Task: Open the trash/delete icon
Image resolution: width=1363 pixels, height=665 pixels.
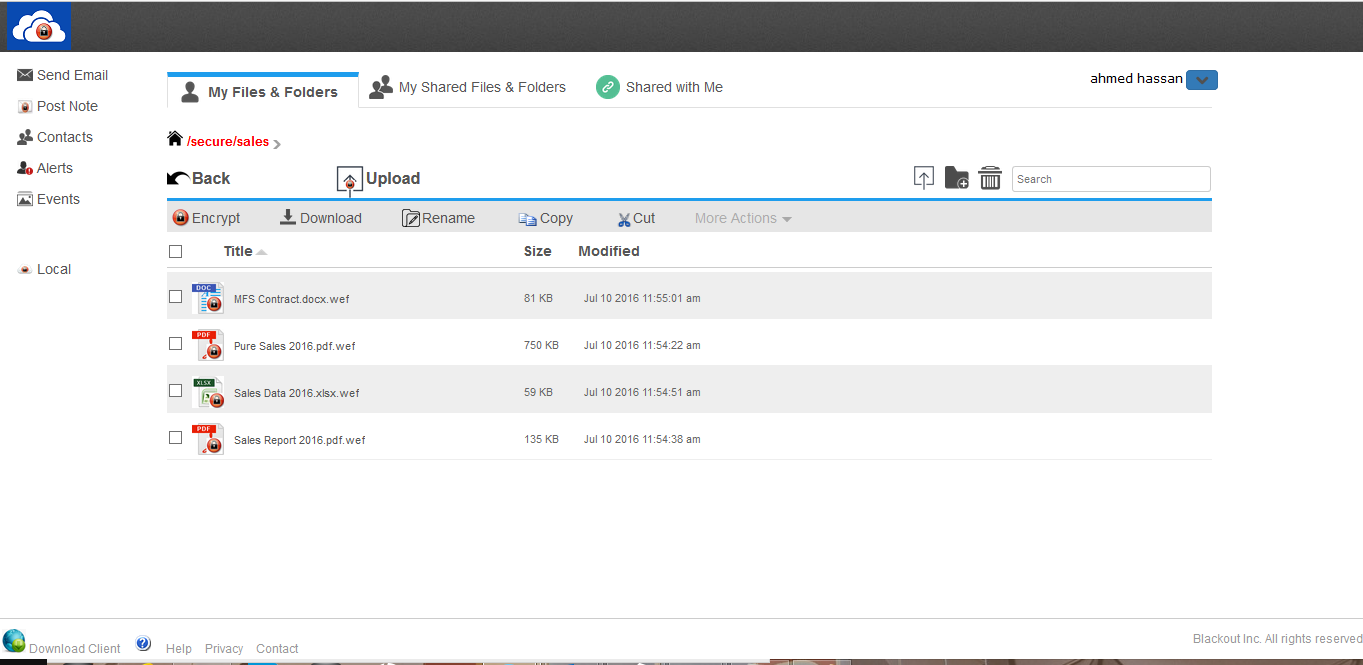Action: click(990, 177)
